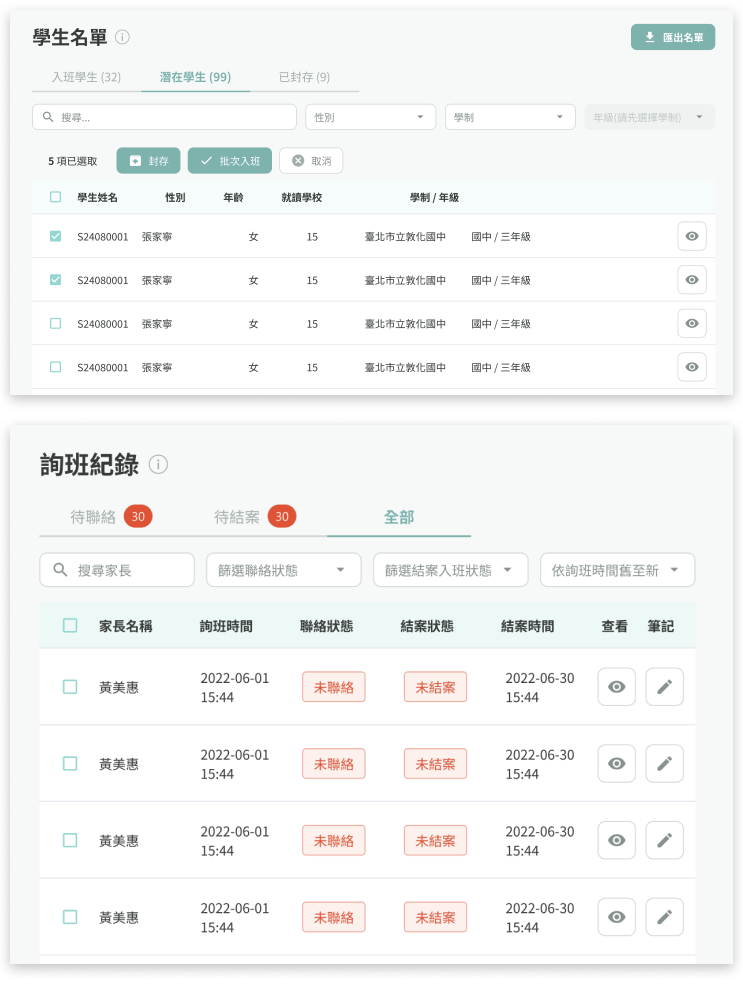743x984 pixels.
Task: Click the 30 badge next to 待結案
Action: click(x=282, y=516)
